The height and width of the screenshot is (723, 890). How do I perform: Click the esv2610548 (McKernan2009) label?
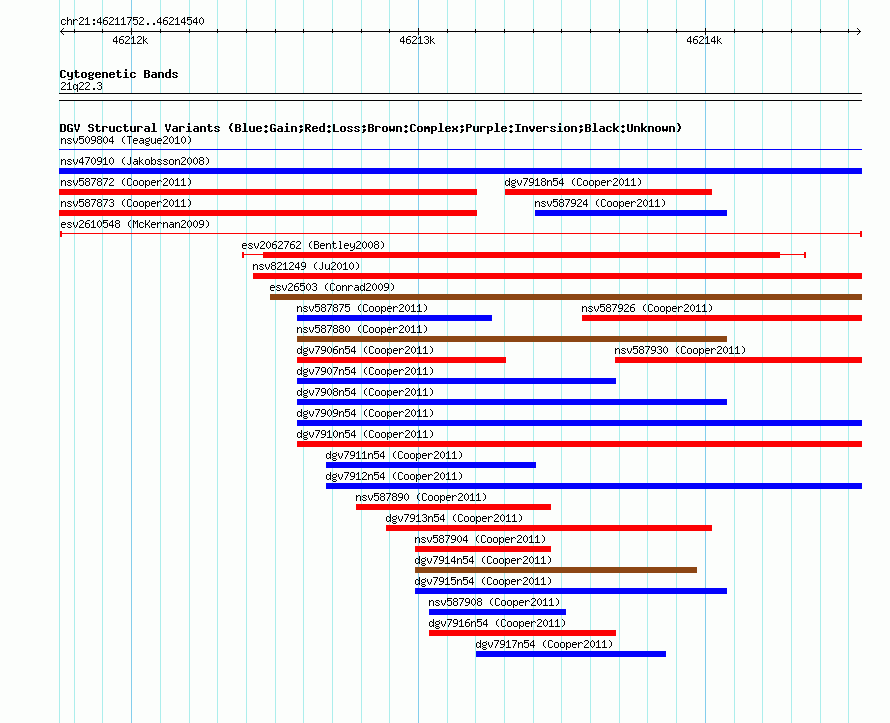click(135, 224)
